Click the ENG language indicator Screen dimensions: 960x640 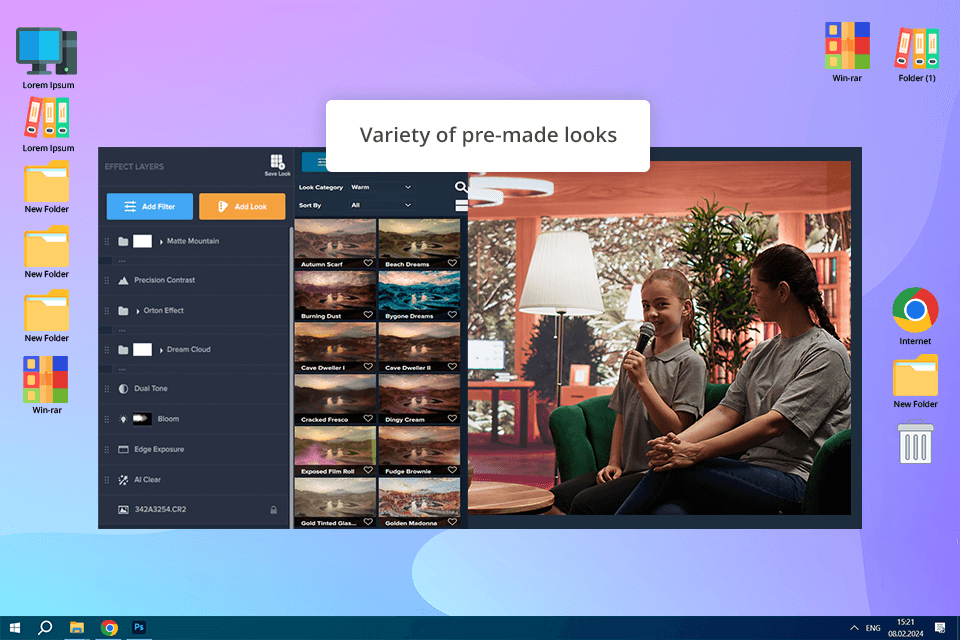873,628
